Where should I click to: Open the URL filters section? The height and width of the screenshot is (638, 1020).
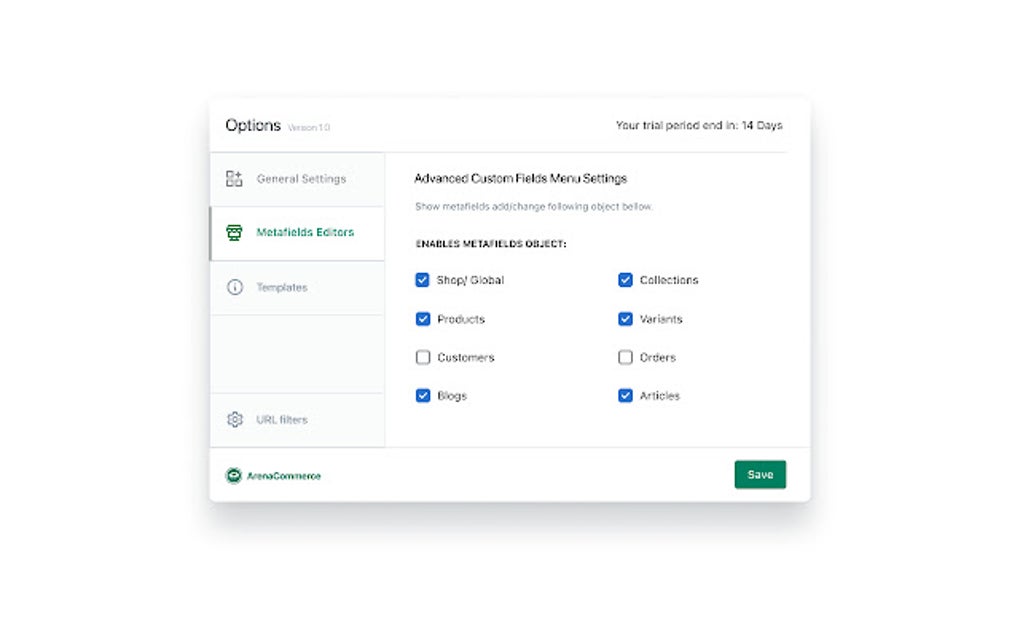point(282,420)
